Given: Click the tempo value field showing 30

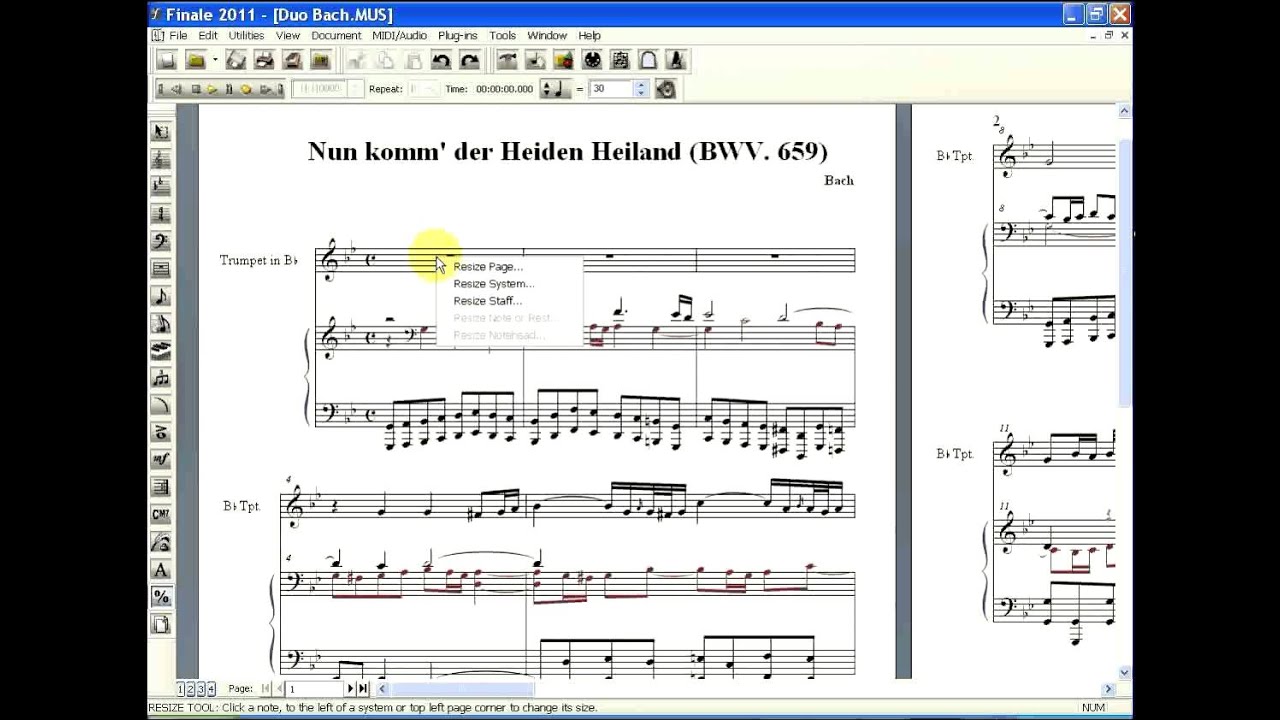Looking at the screenshot, I should pos(611,89).
